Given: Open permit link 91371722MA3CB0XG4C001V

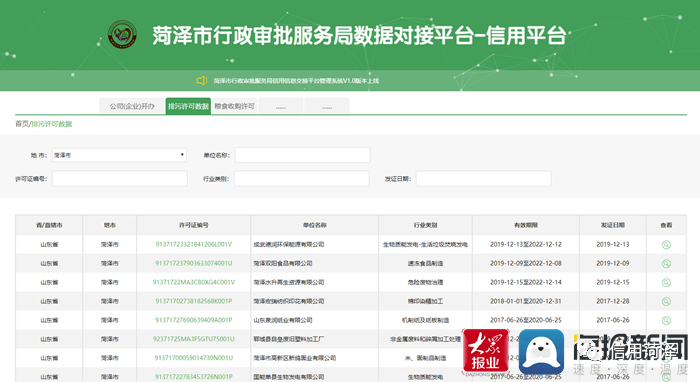Looking at the screenshot, I should [x=194, y=282].
